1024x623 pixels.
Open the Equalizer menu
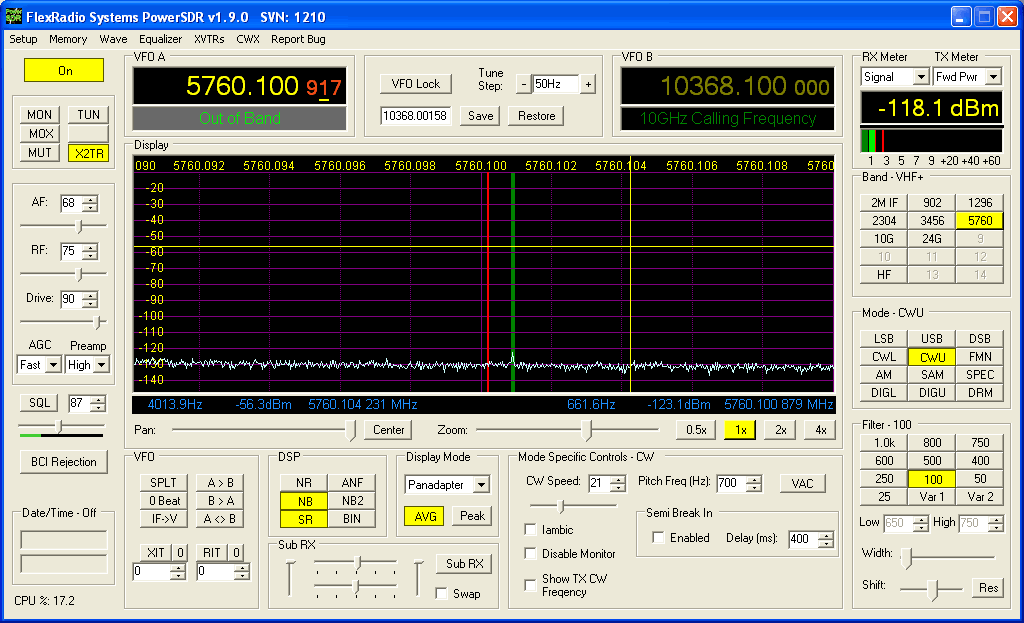160,39
